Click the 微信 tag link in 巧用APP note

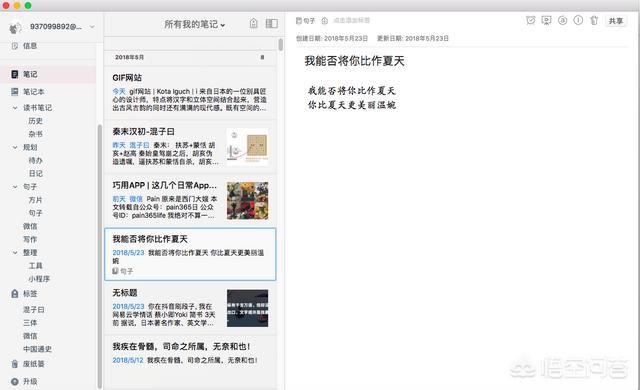(x=136, y=199)
